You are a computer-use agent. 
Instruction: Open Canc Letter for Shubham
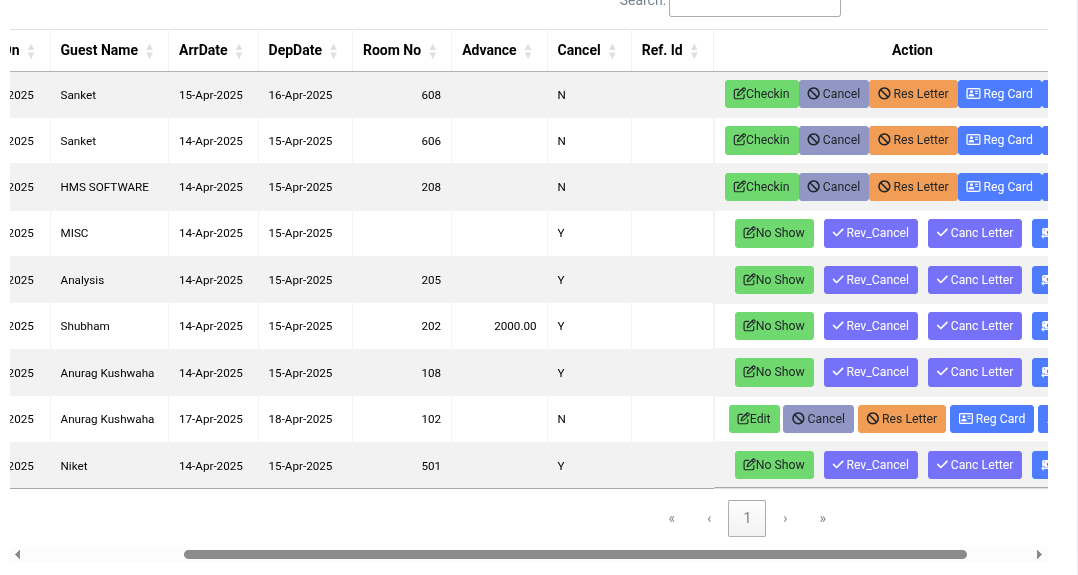pos(974,326)
